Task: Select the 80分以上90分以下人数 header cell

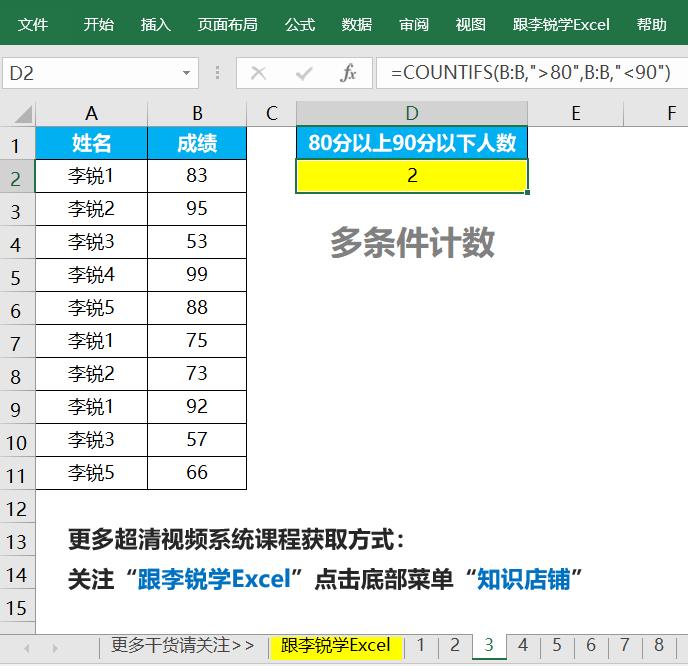Action: [412, 143]
